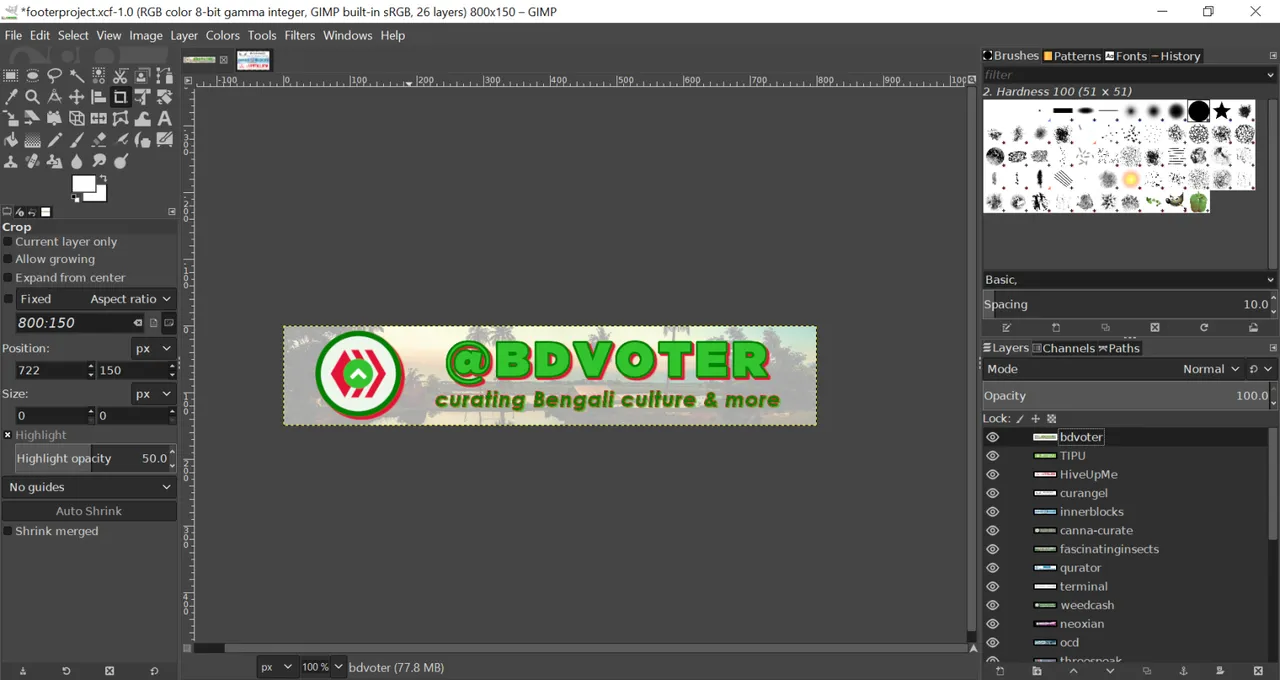Select the Crop tool
Image resolution: width=1280 pixels, height=680 pixels.
(x=120, y=97)
